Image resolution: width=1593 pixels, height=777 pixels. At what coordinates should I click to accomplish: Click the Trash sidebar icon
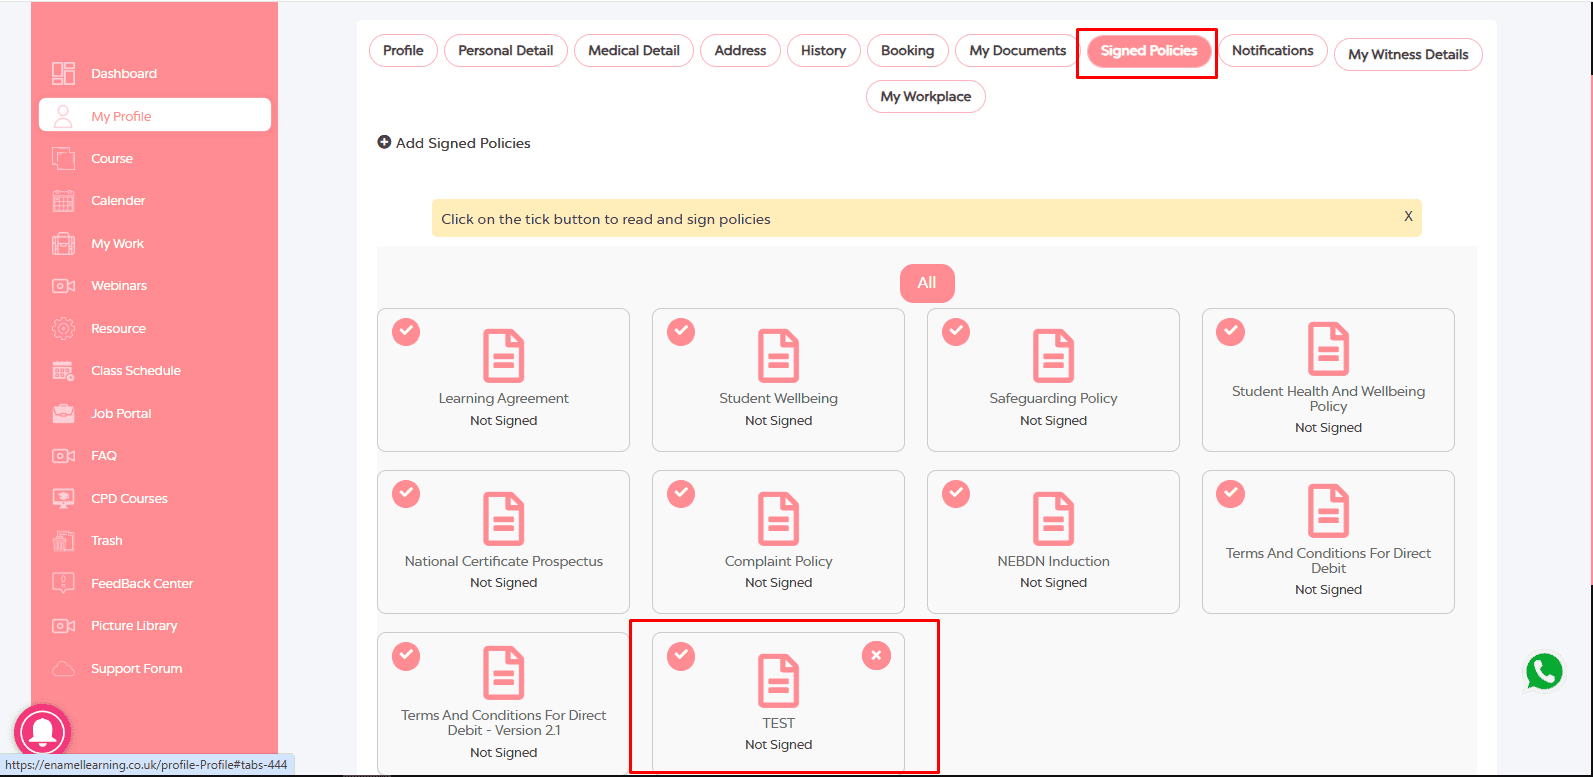(63, 540)
